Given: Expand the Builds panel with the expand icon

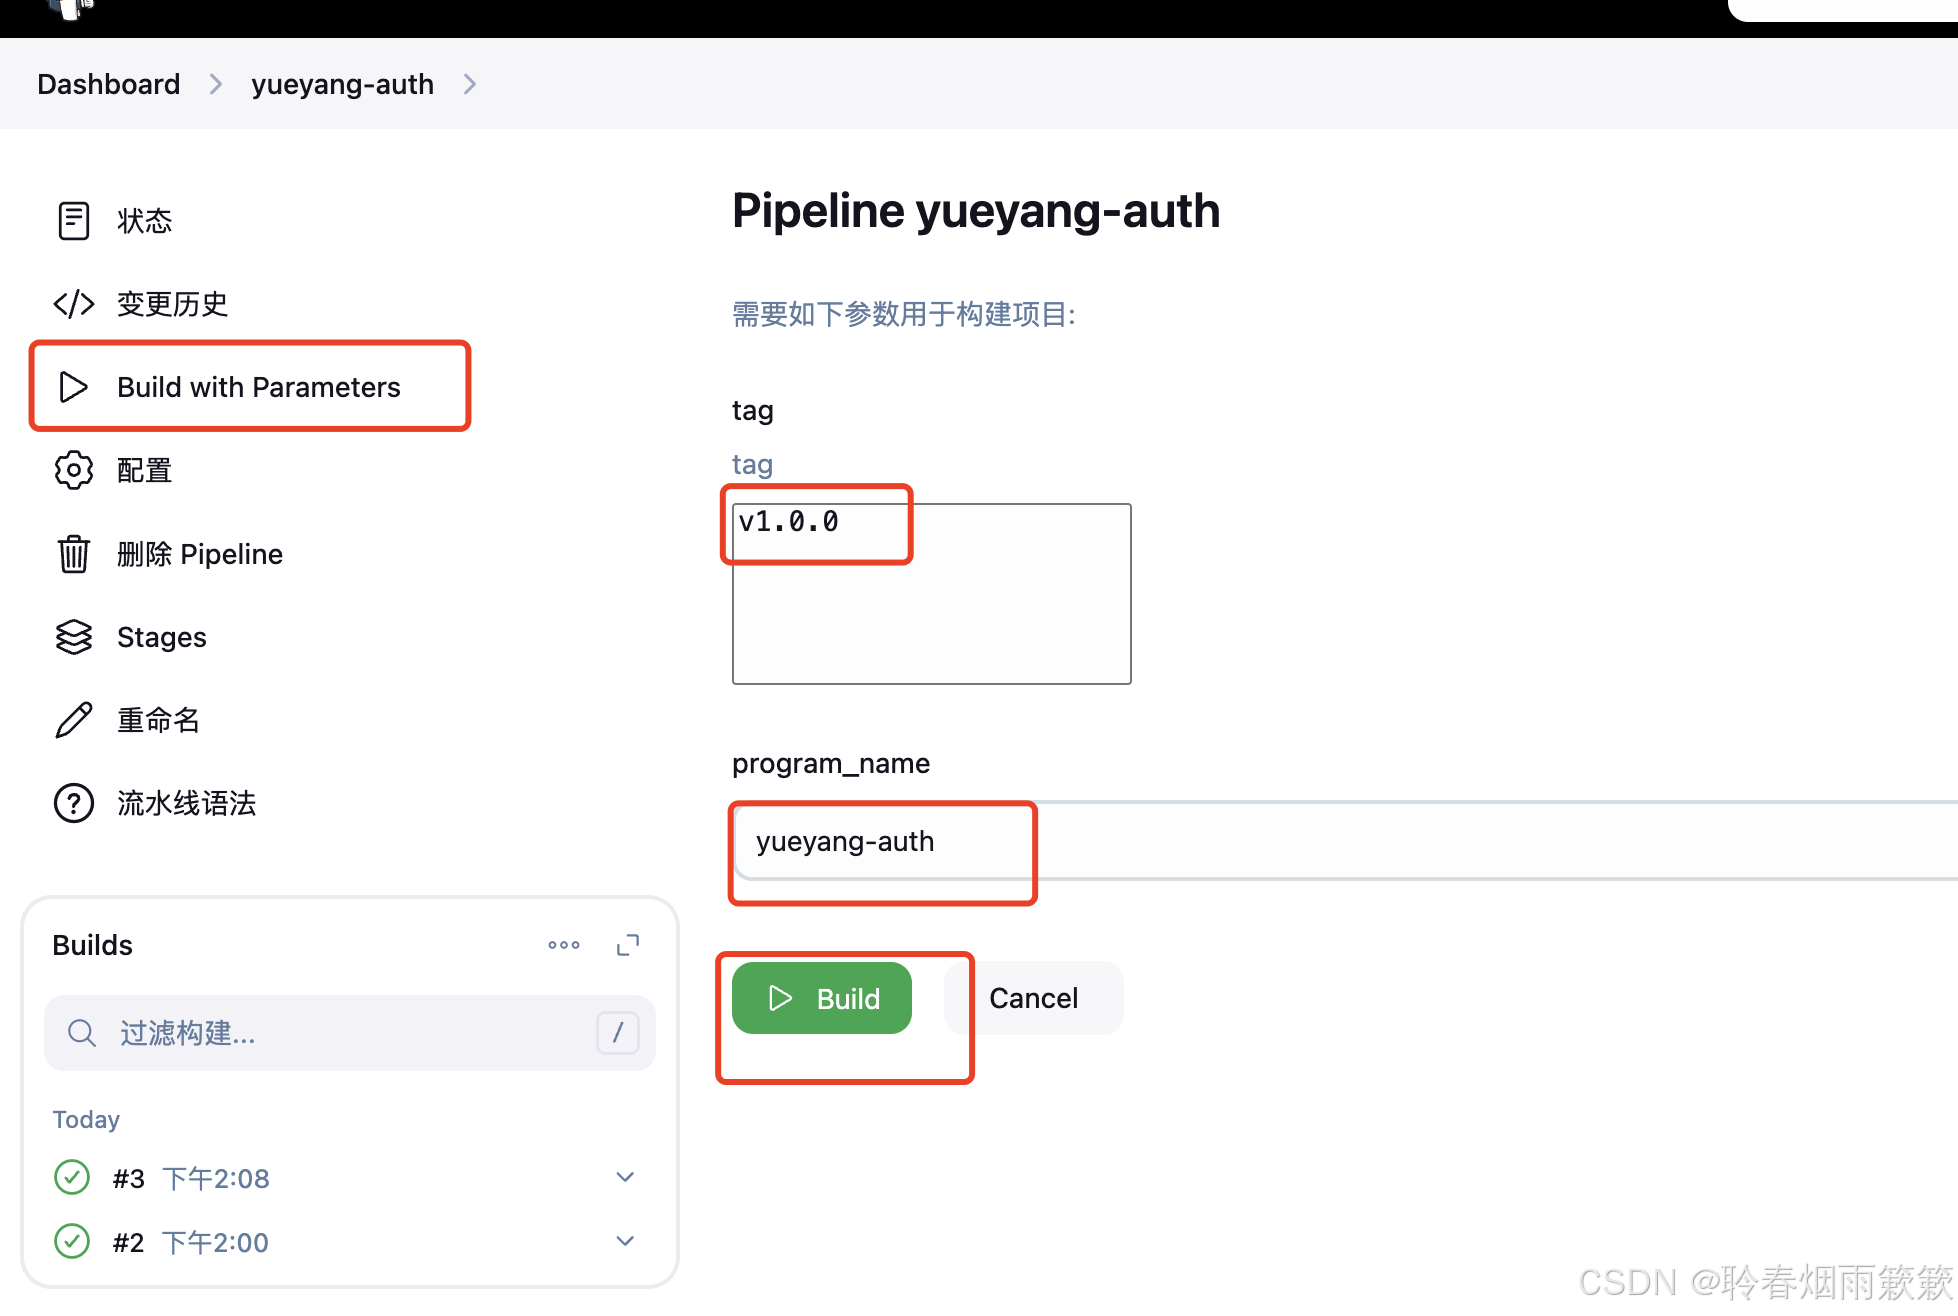Looking at the screenshot, I should (628, 945).
